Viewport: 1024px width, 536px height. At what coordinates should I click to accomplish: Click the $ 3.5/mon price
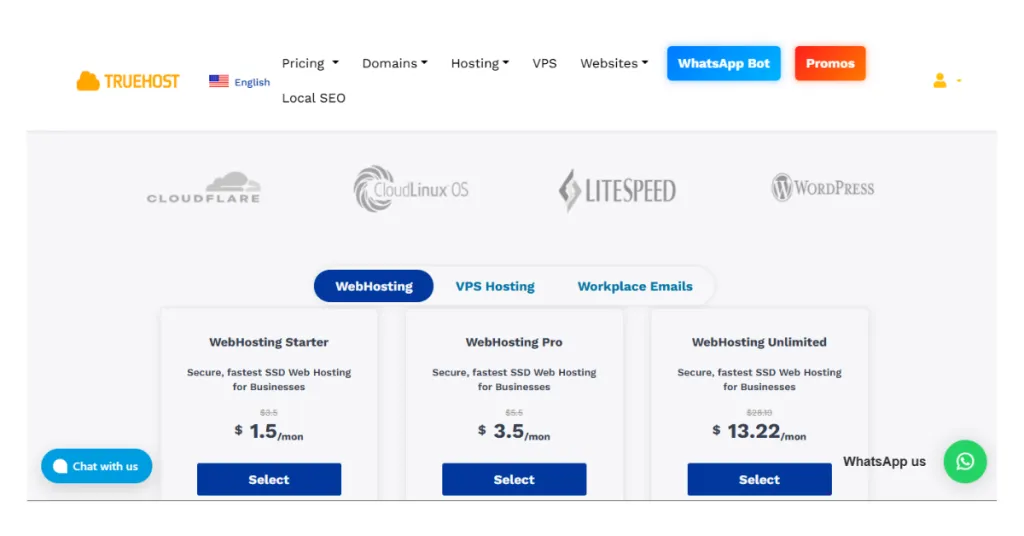click(514, 432)
